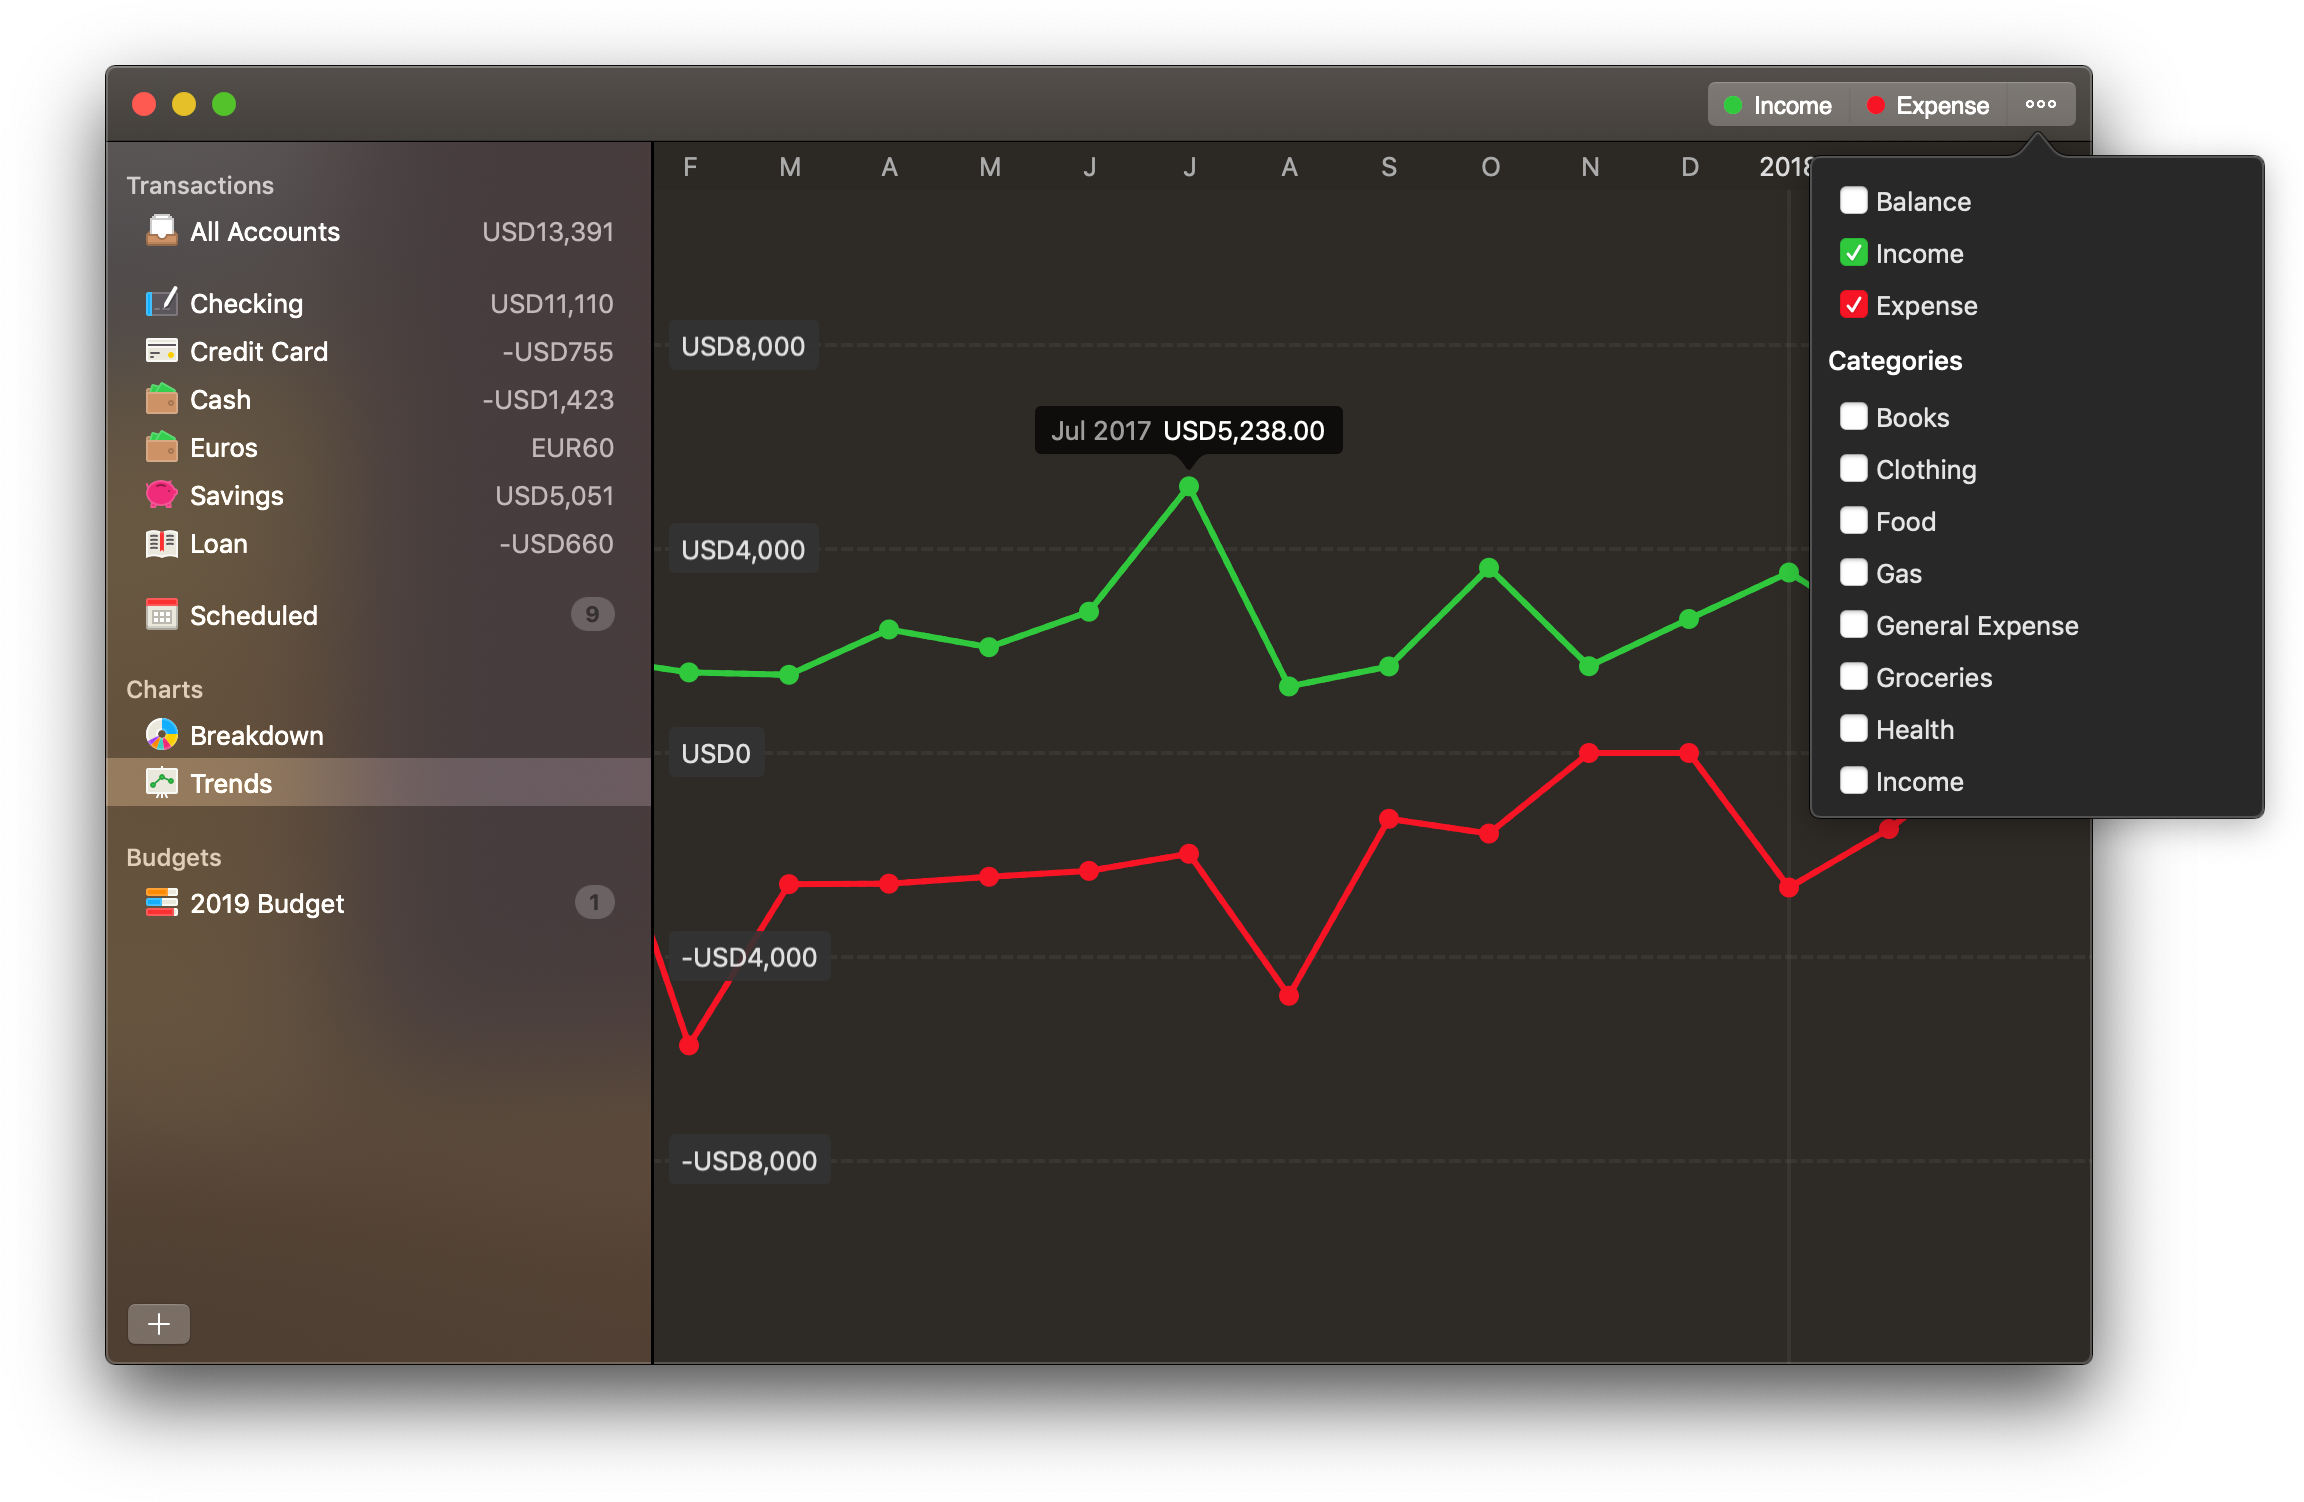This screenshot has width=2304, height=1502.
Task: Uncheck the Income series checkbox
Action: pyautogui.click(x=1853, y=252)
